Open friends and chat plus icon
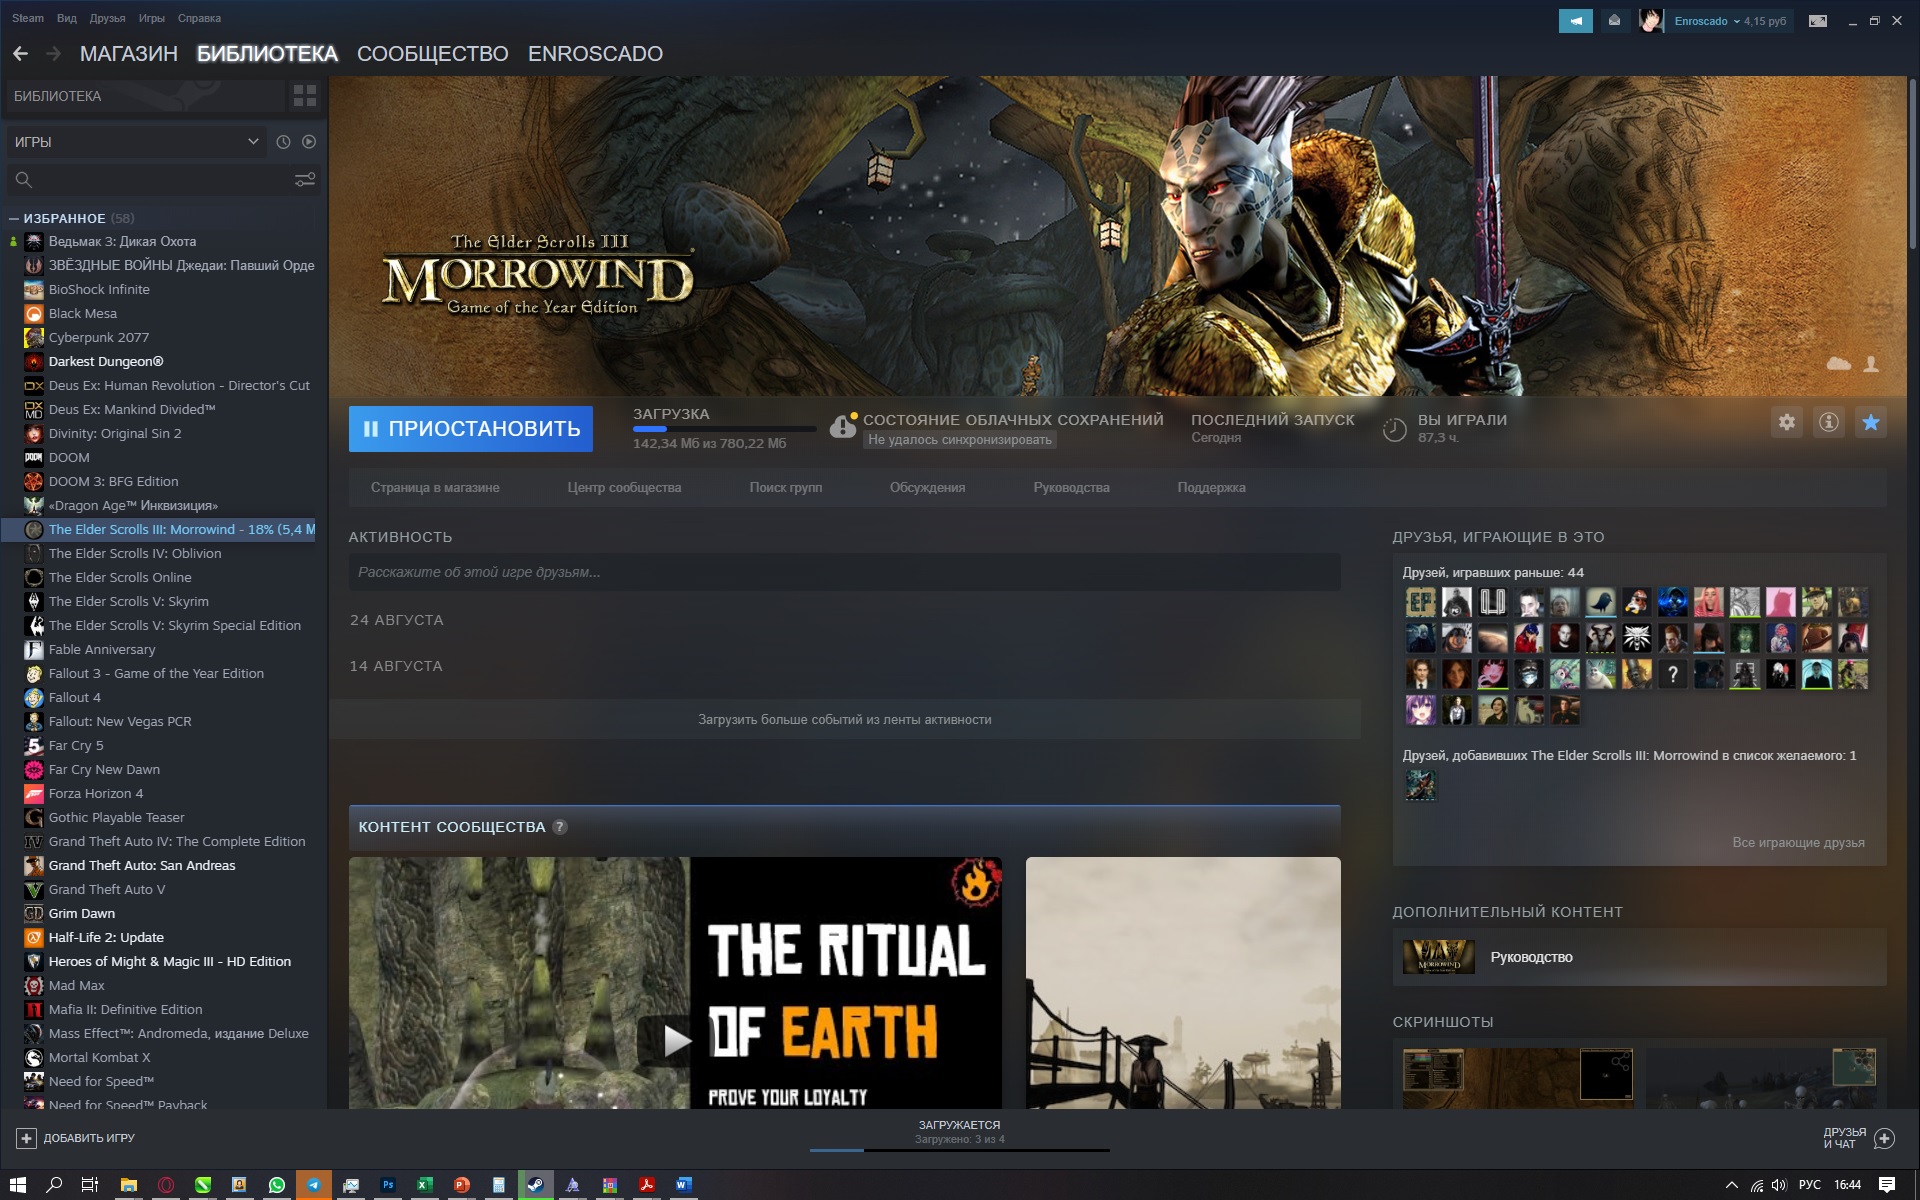Screen dimensions: 1920x1200 coord(1884,1138)
